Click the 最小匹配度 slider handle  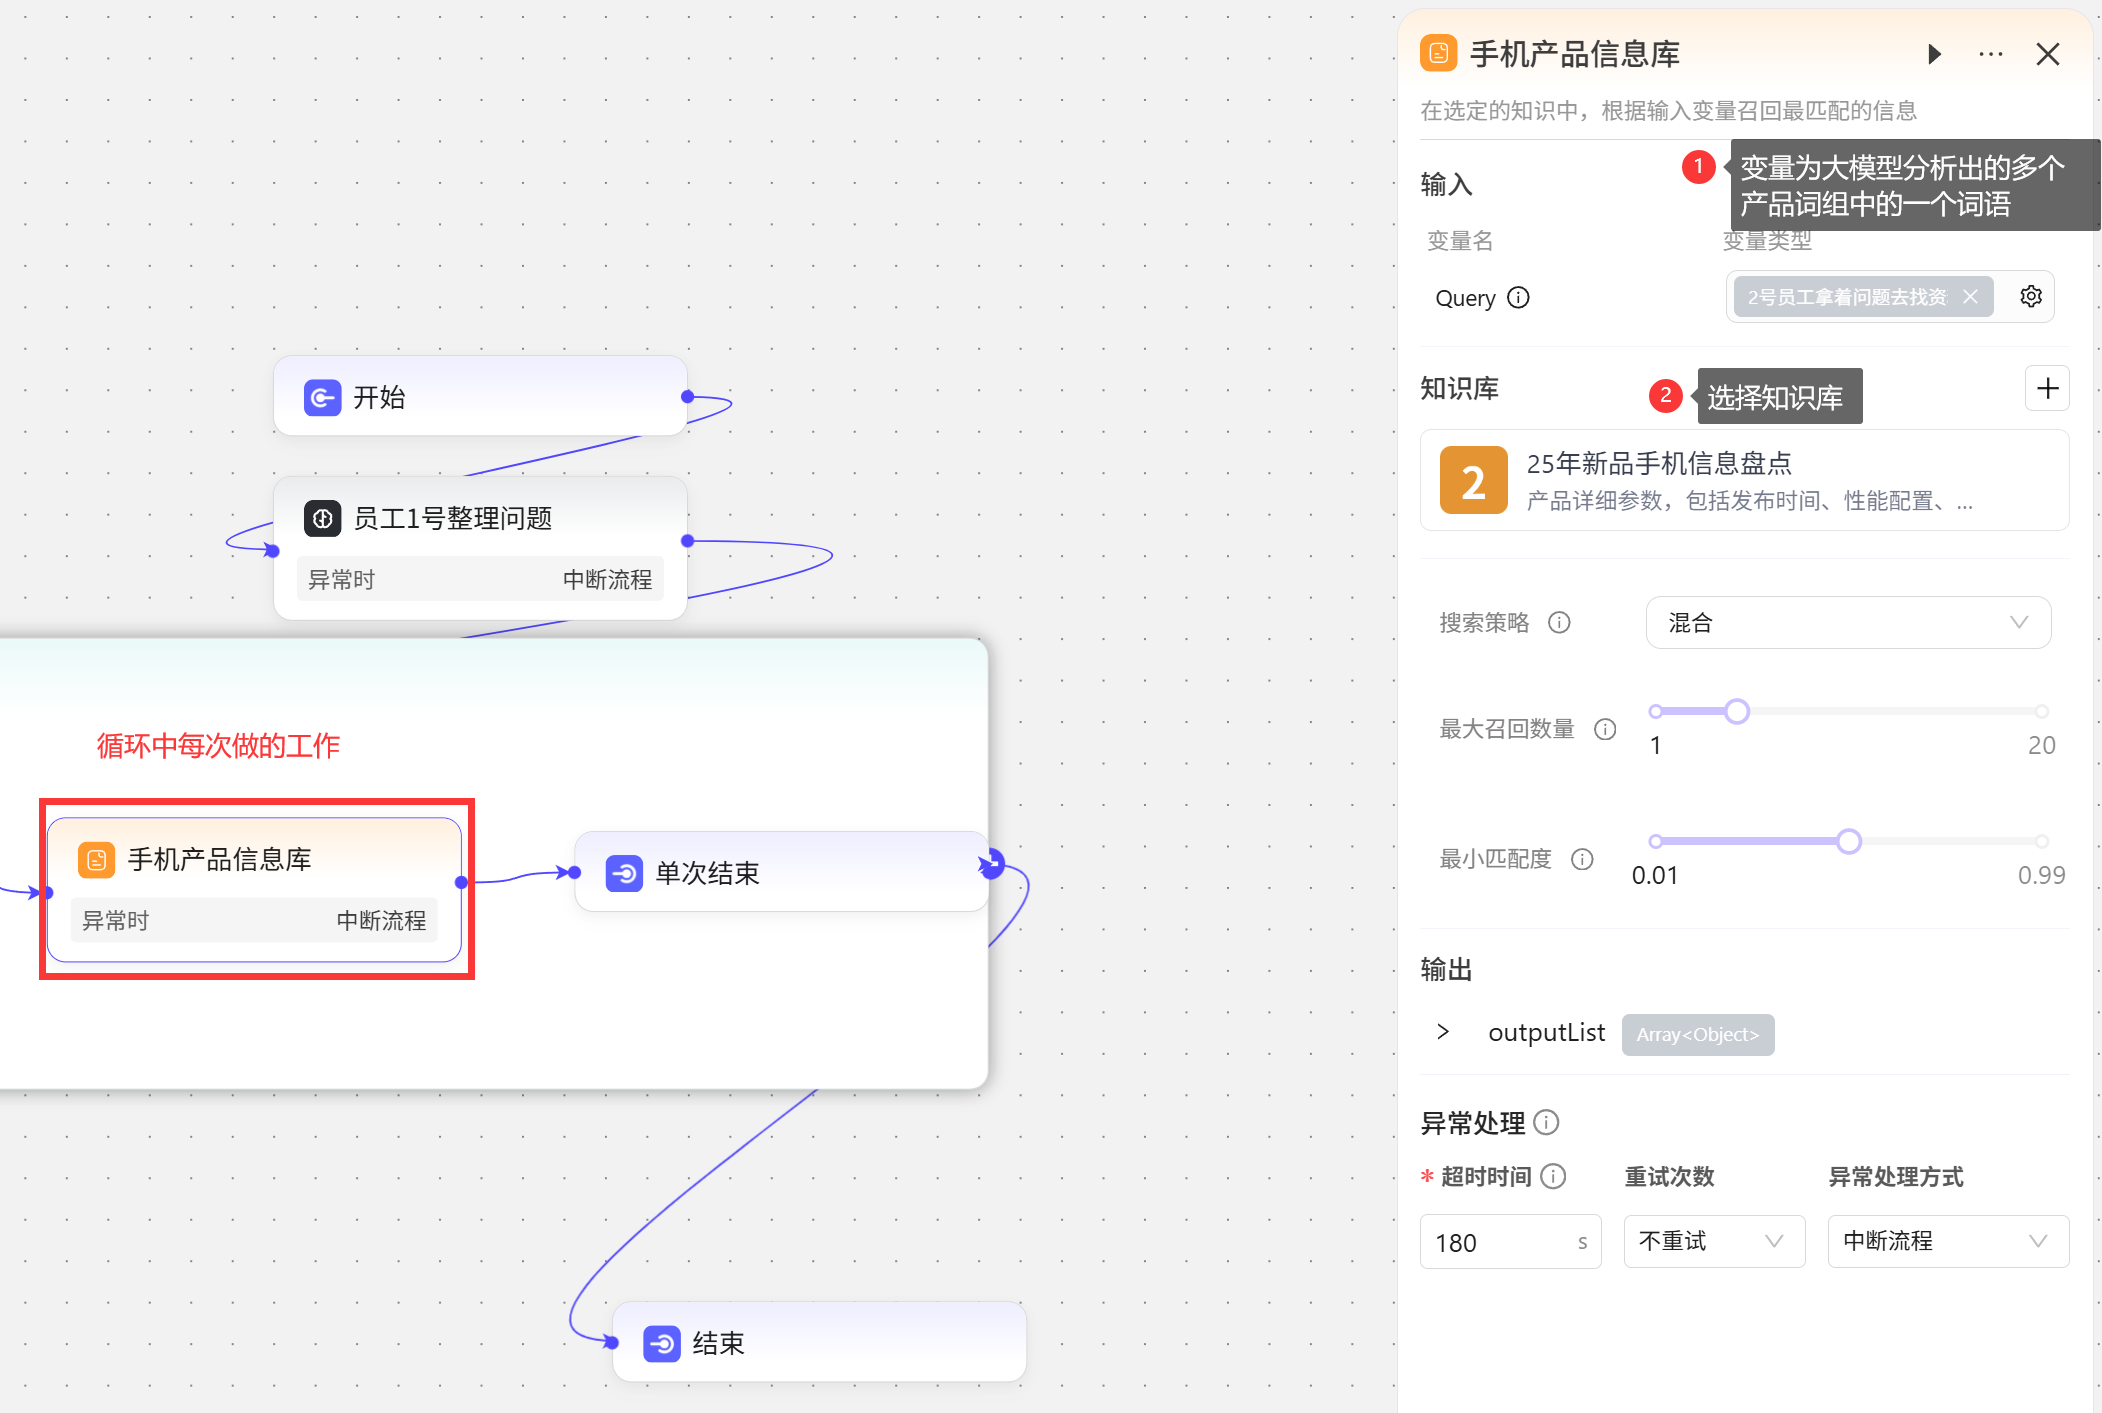coord(1849,841)
